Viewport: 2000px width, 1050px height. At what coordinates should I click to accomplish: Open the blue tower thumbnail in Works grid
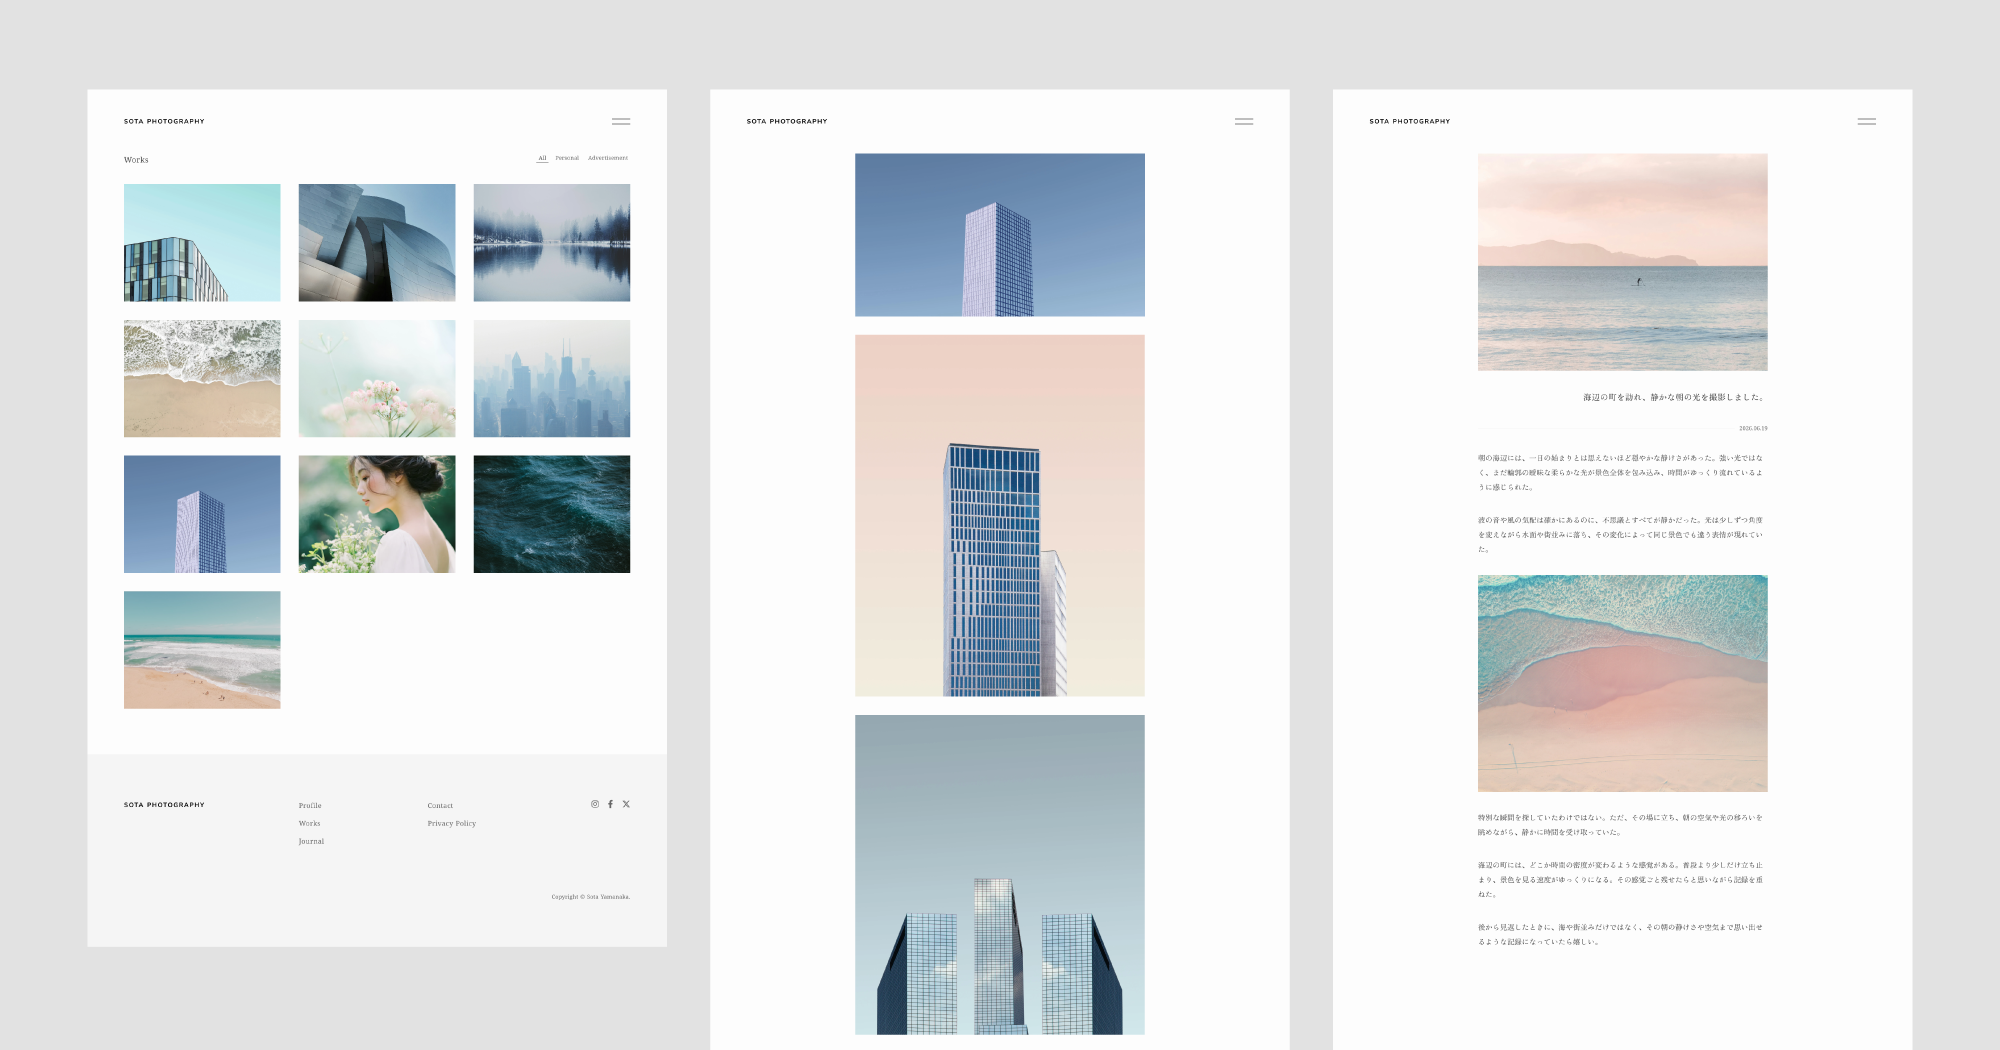[202, 514]
